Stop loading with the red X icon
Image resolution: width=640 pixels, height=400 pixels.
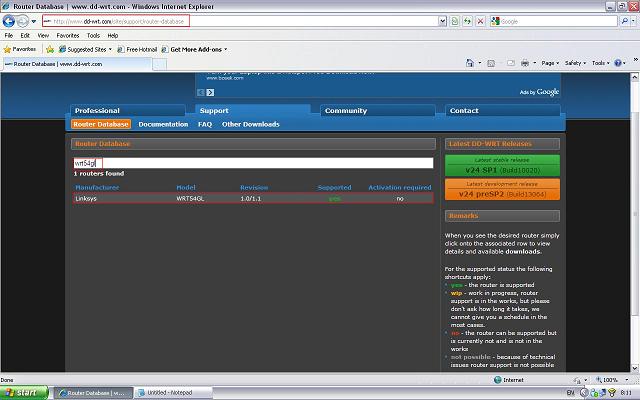480,21
